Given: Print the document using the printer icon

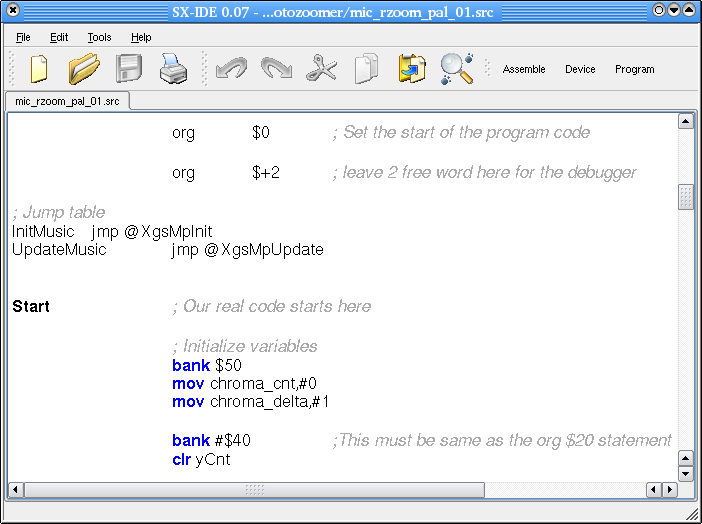Looking at the screenshot, I should (173, 69).
